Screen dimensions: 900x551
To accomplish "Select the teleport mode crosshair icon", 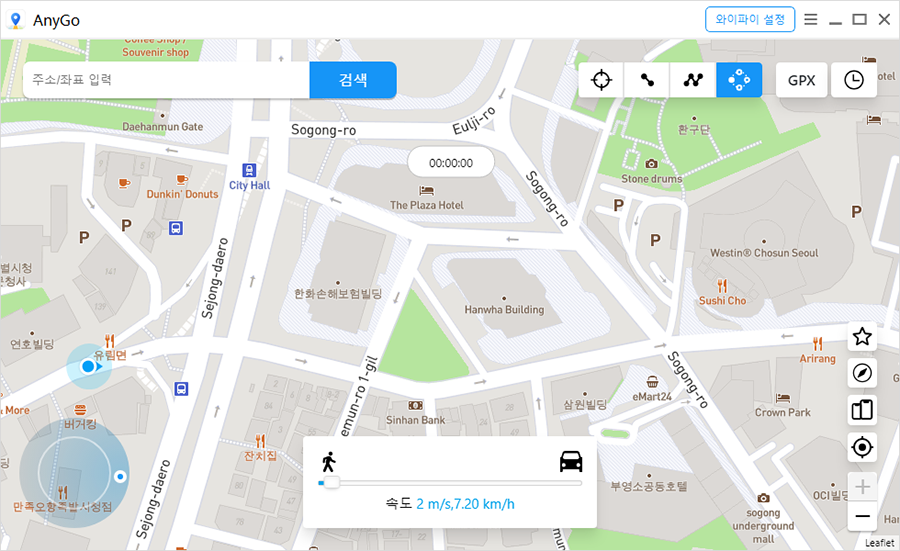I will (601, 80).
